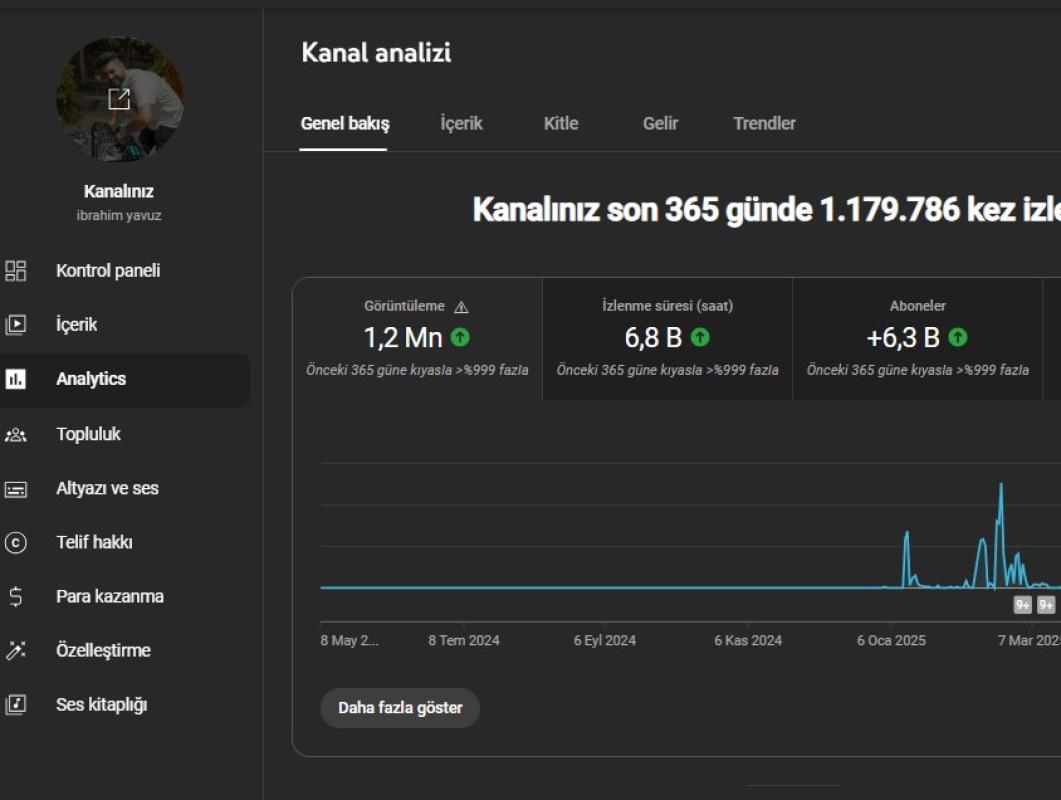Open the Özelleştirme magic wand icon
The image size is (1061, 800).
click(x=16, y=650)
